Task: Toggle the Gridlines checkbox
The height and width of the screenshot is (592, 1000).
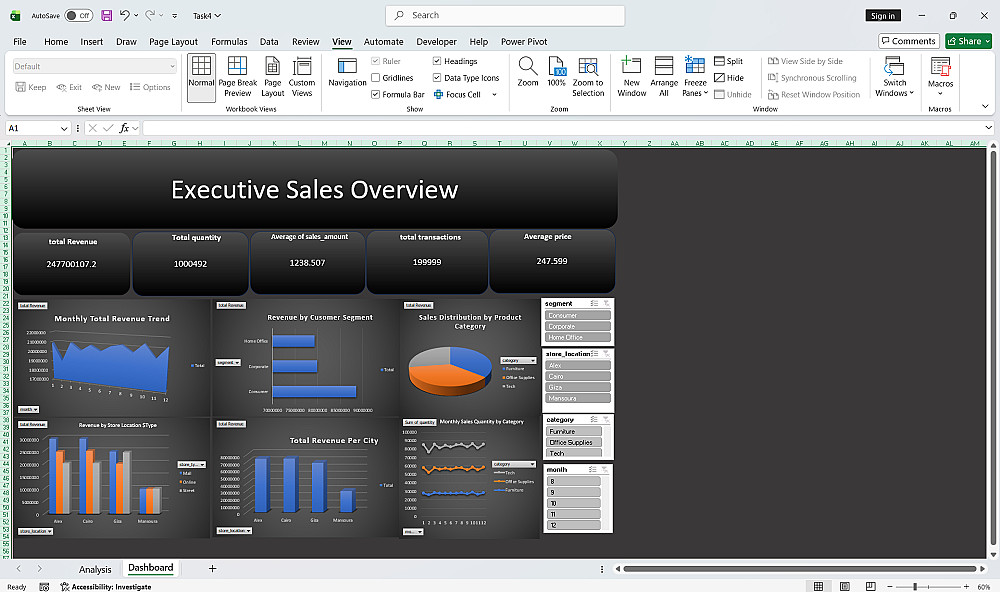Action: coord(376,78)
